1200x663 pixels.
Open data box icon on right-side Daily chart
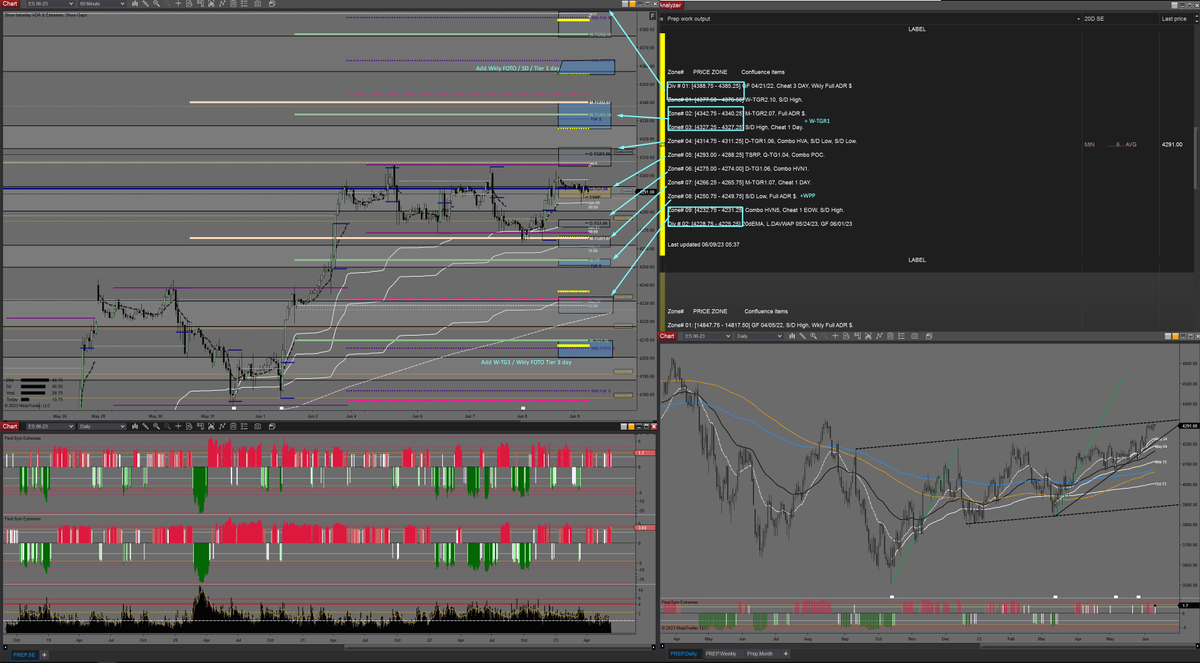[x=846, y=336]
